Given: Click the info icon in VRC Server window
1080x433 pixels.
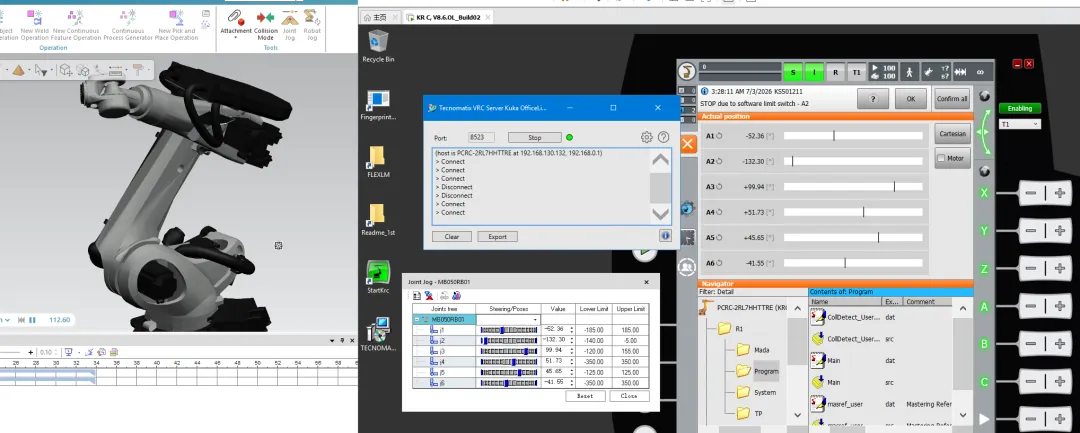Looking at the screenshot, I should (665, 235).
